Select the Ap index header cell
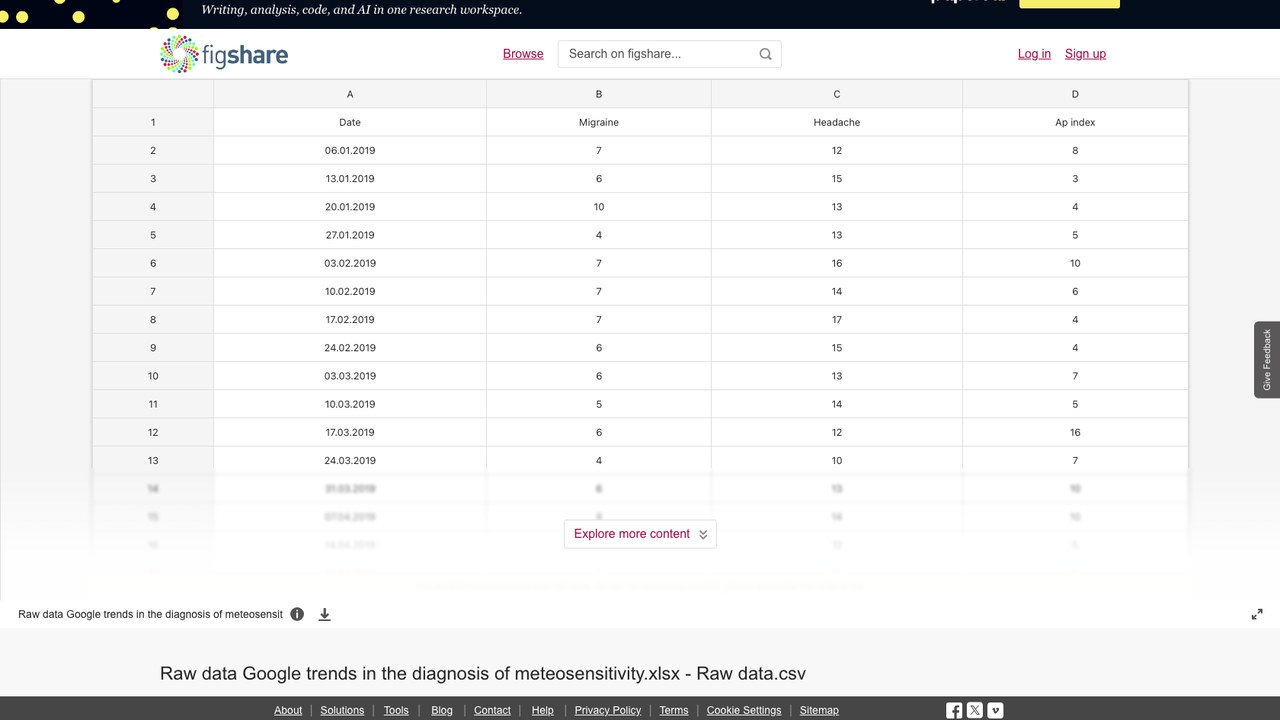 (x=1075, y=122)
